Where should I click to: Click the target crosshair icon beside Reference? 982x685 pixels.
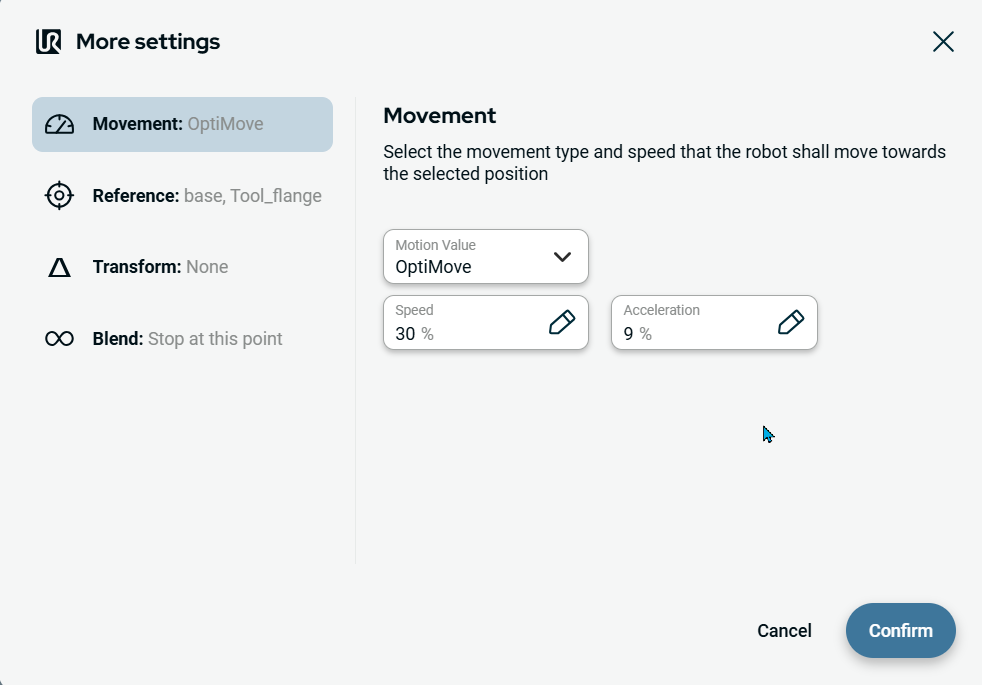60,196
